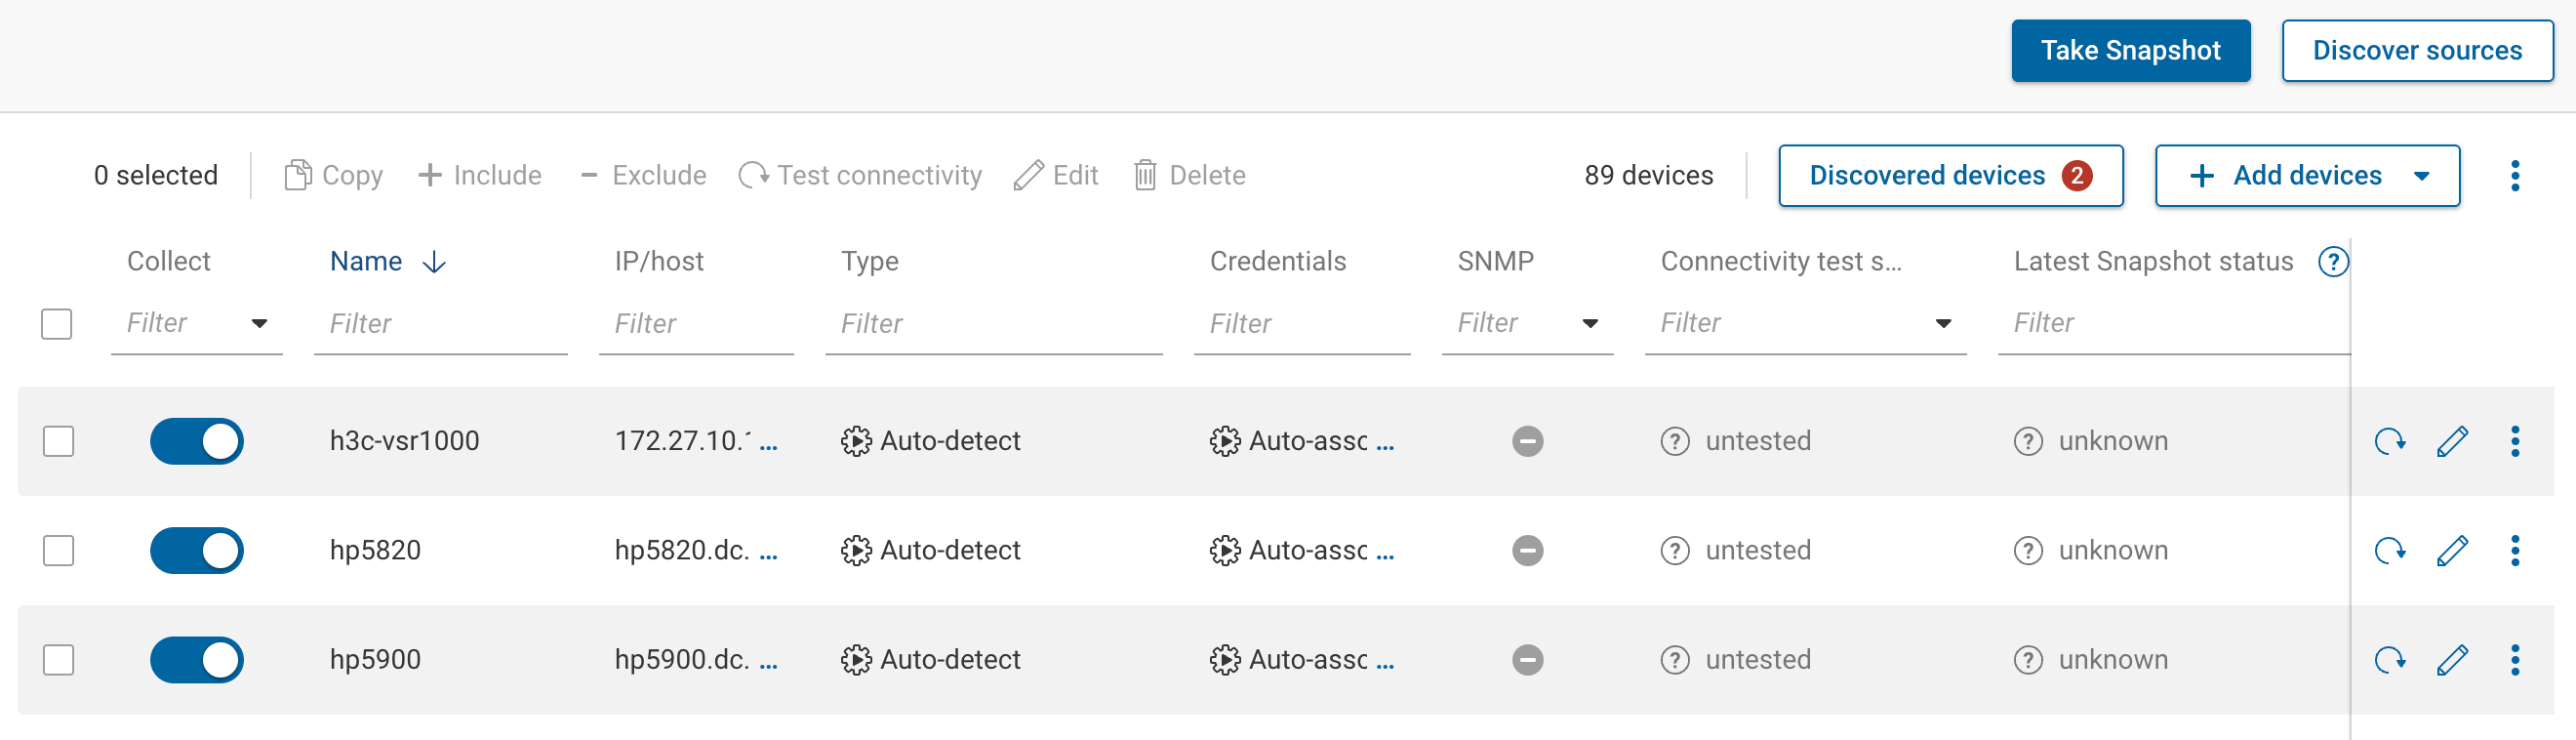Open the Edit pencil icon for hp5820
2576x740 pixels.
[x=2452, y=550]
